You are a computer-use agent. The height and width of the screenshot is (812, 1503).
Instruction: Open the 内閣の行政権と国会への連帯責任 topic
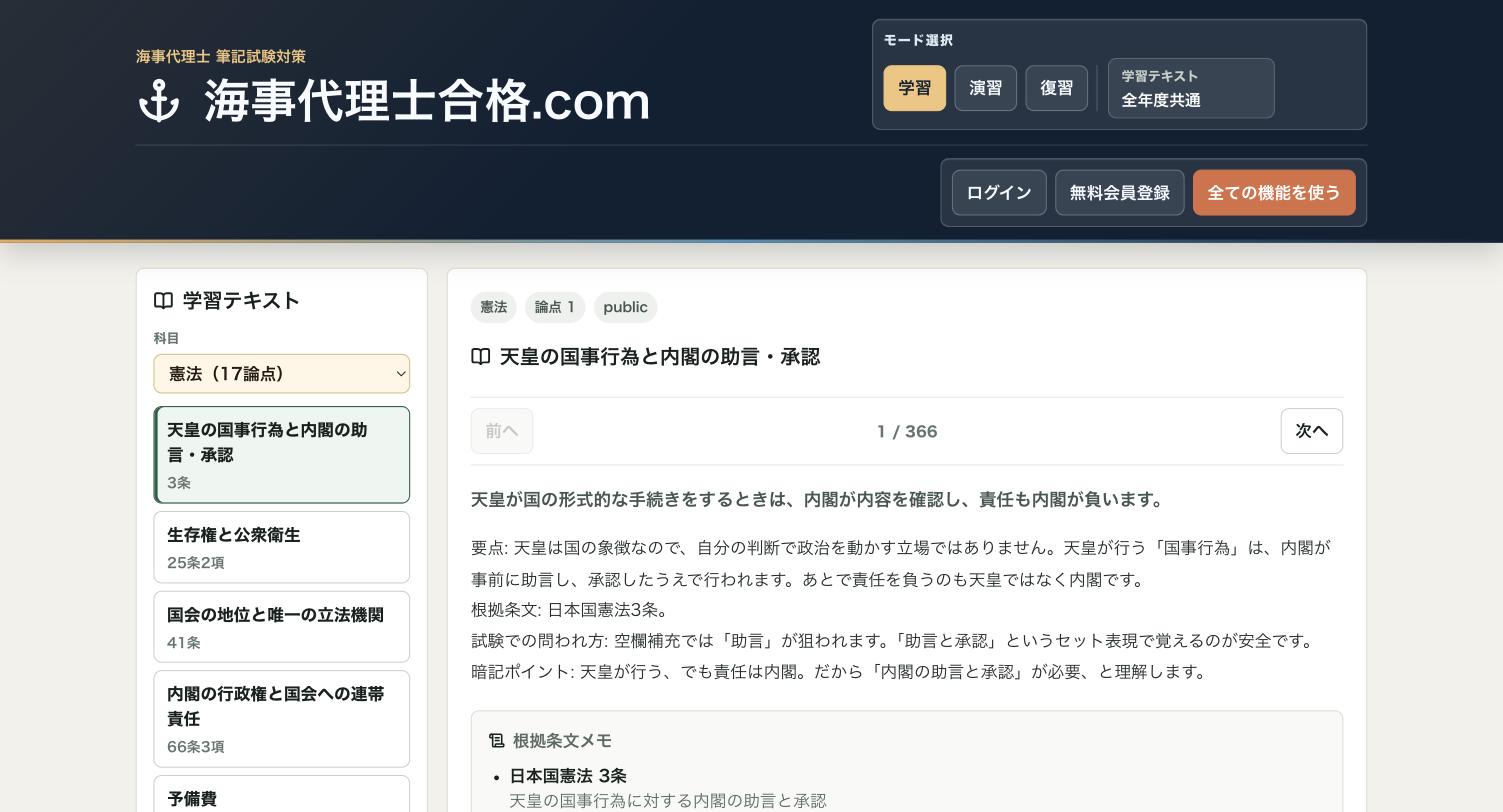click(282, 719)
